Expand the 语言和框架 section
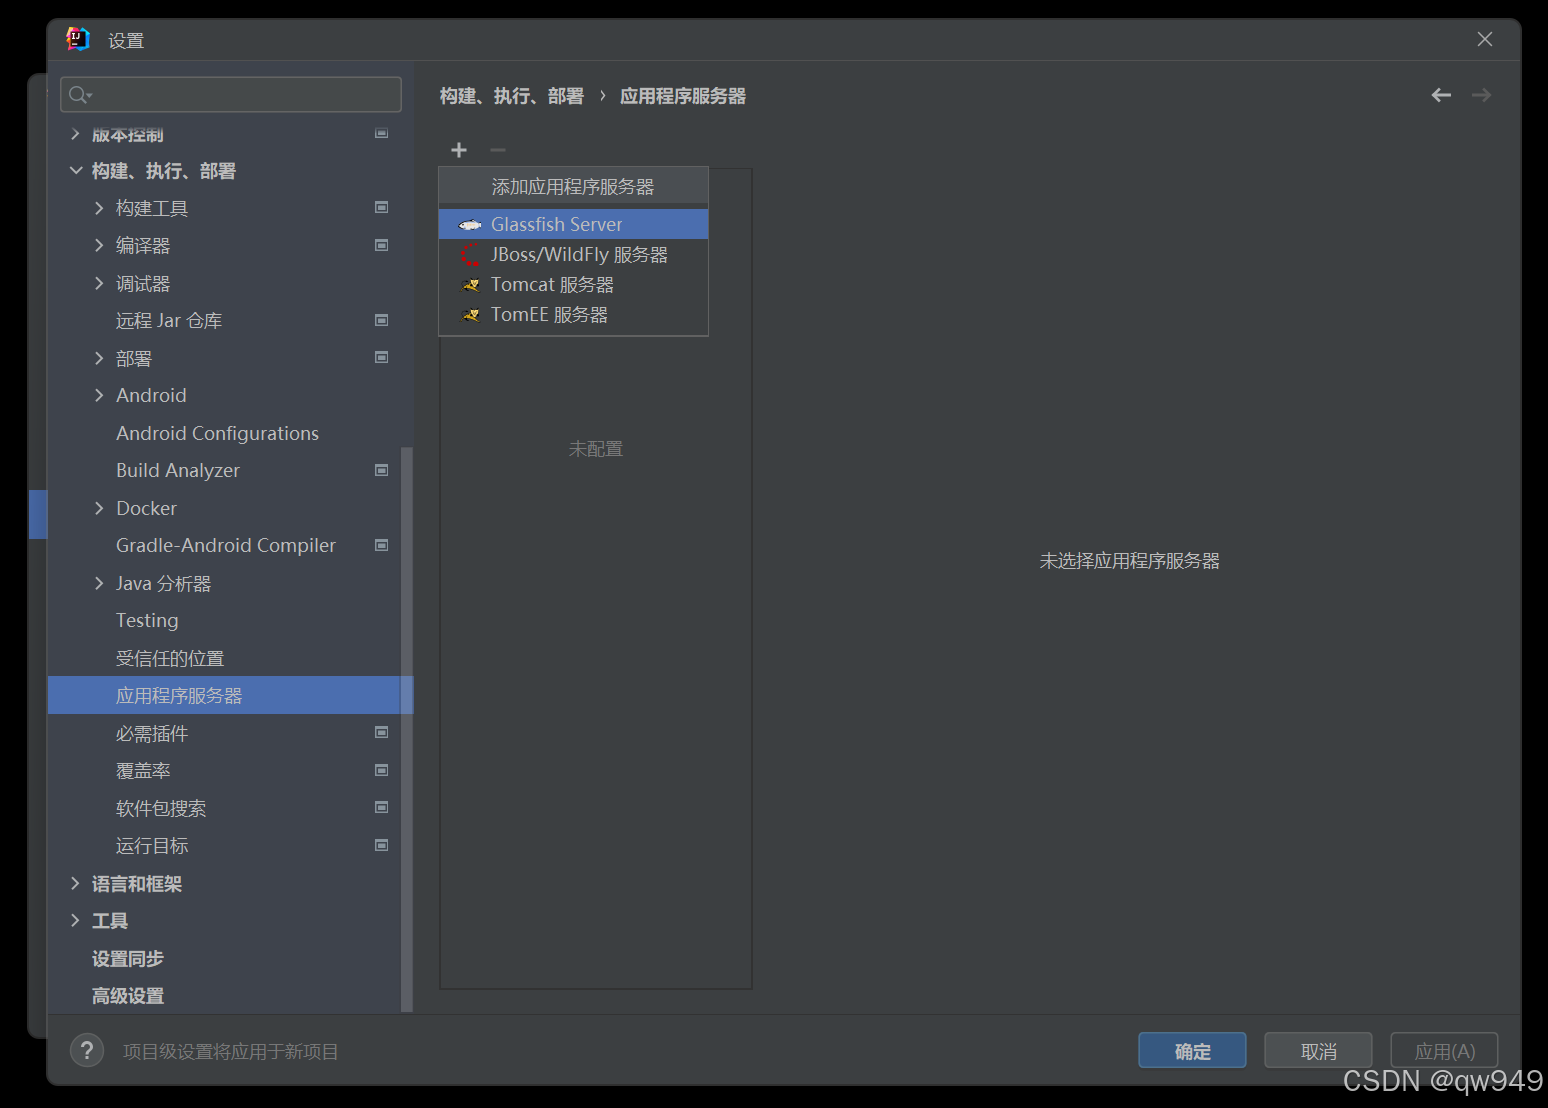The width and height of the screenshot is (1548, 1108). 75,883
